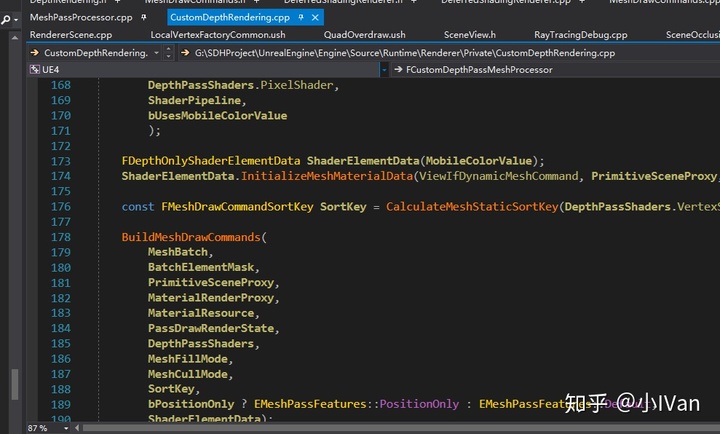Click line number 189
720x434 pixels.
[61, 405]
